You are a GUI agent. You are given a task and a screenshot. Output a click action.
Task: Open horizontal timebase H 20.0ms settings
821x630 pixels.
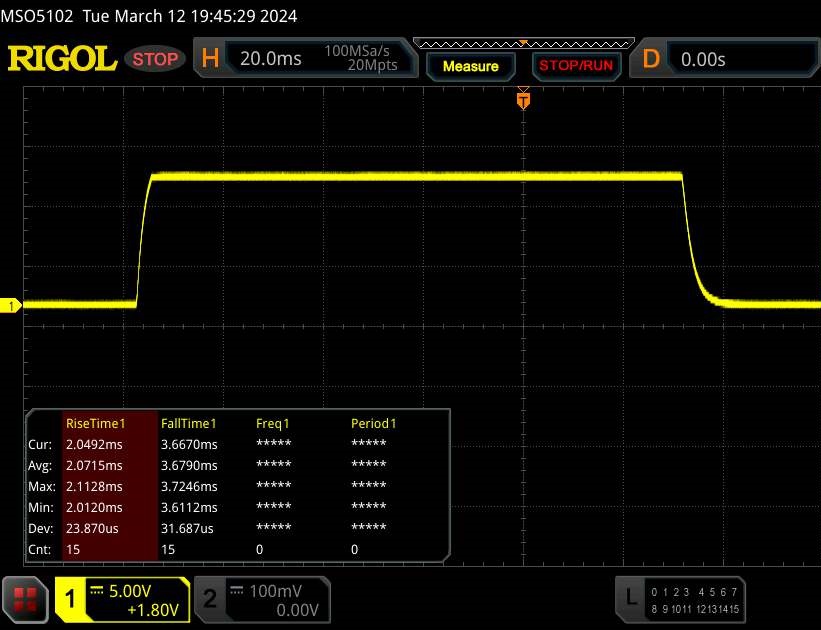pos(305,58)
